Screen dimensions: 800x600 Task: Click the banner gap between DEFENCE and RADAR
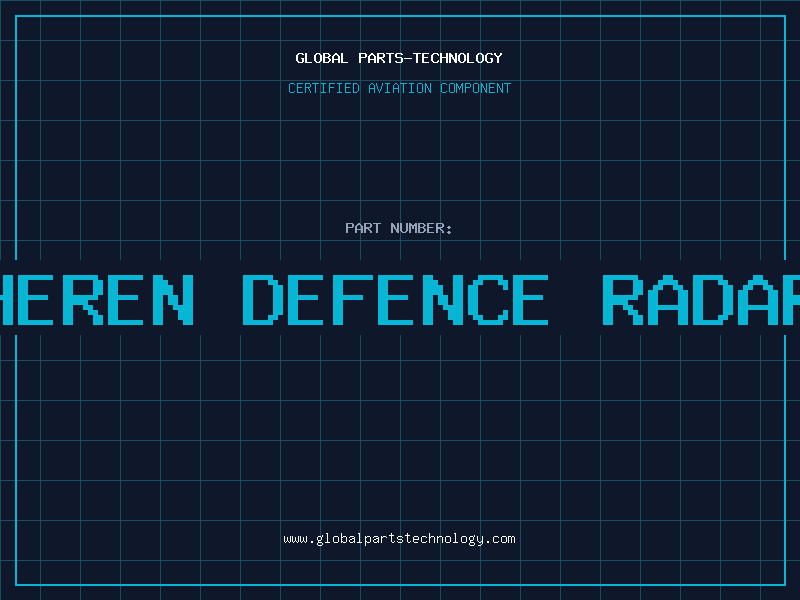pyautogui.click(x=575, y=300)
